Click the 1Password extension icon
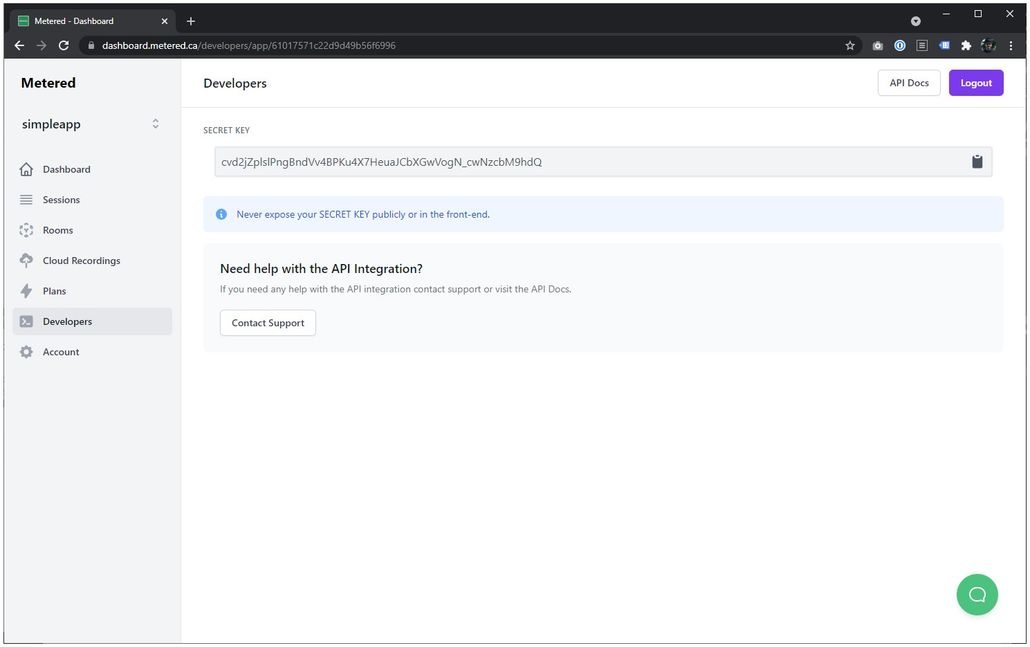The image size is (1030, 647). (900, 45)
